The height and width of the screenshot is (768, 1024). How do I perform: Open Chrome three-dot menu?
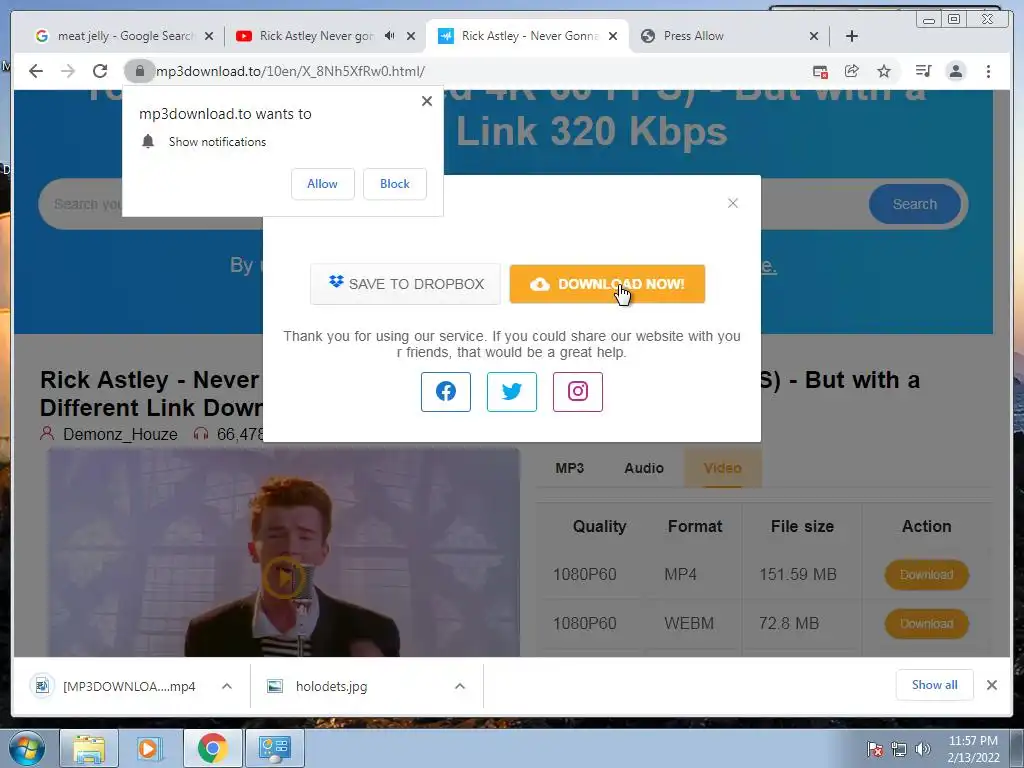click(x=988, y=71)
